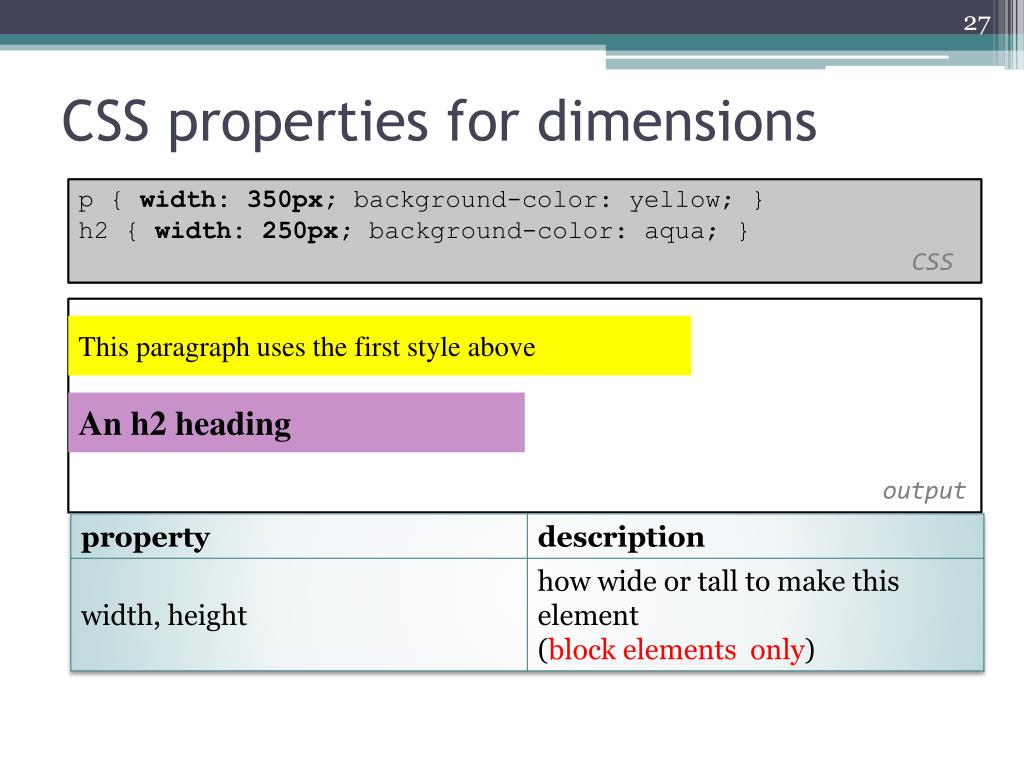Click the code line starting with "p {"
Screen dimensions: 1024x768
(421, 200)
